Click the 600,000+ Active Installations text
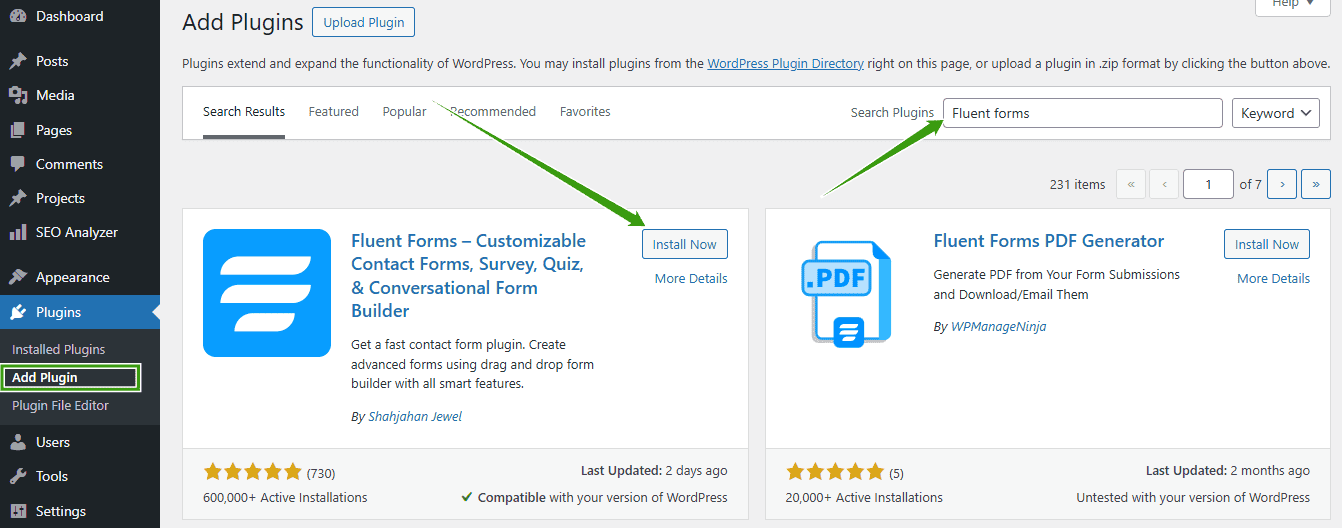 pyautogui.click(x=285, y=497)
